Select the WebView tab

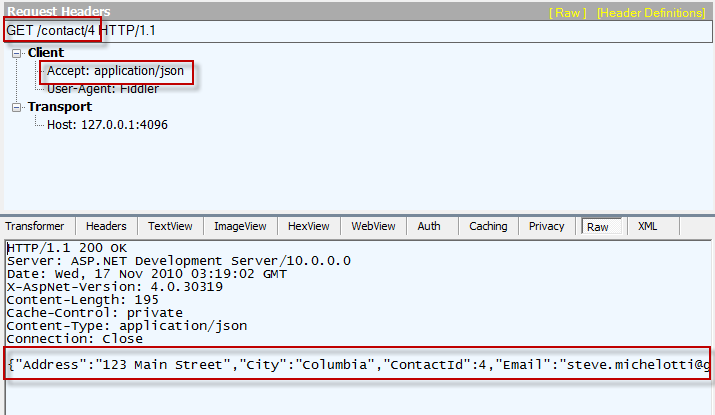tap(373, 226)
